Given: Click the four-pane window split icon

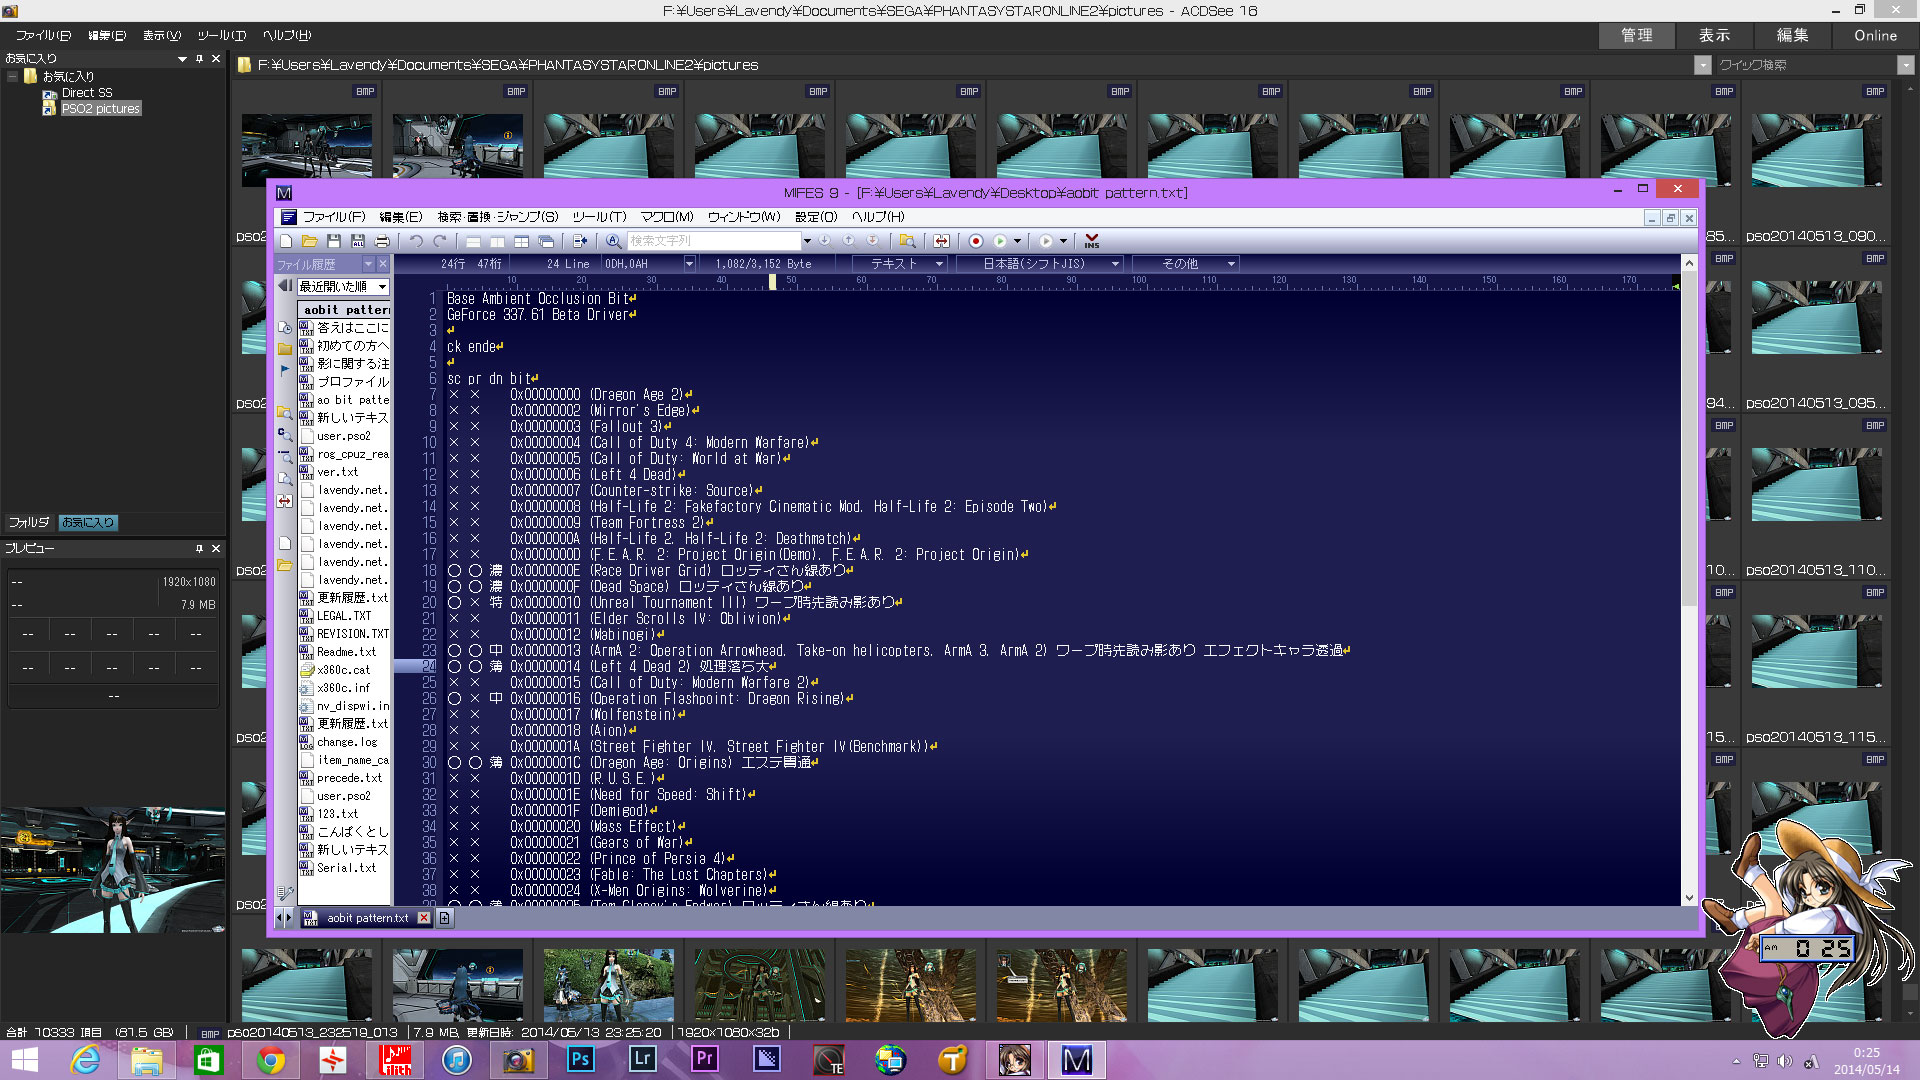Looking at the screenshot, I should click(x=521, y=241).
